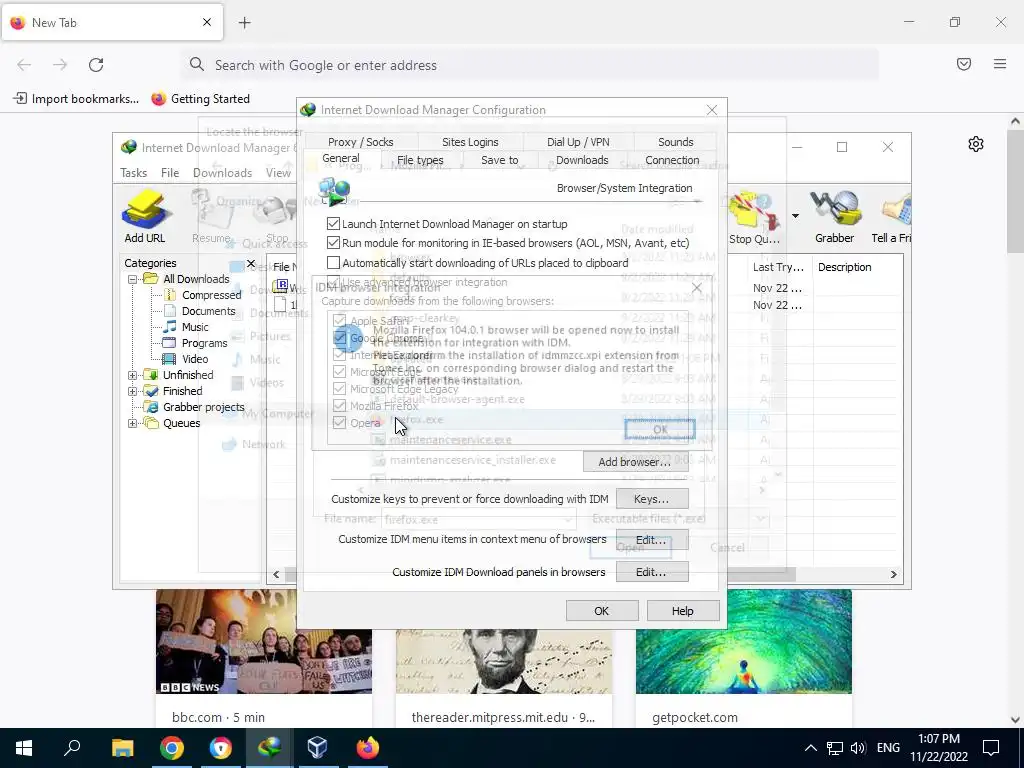1024x768 pixels.
Task: Toggle the Apple Safari browser checkbox
Action: point(340,321)
